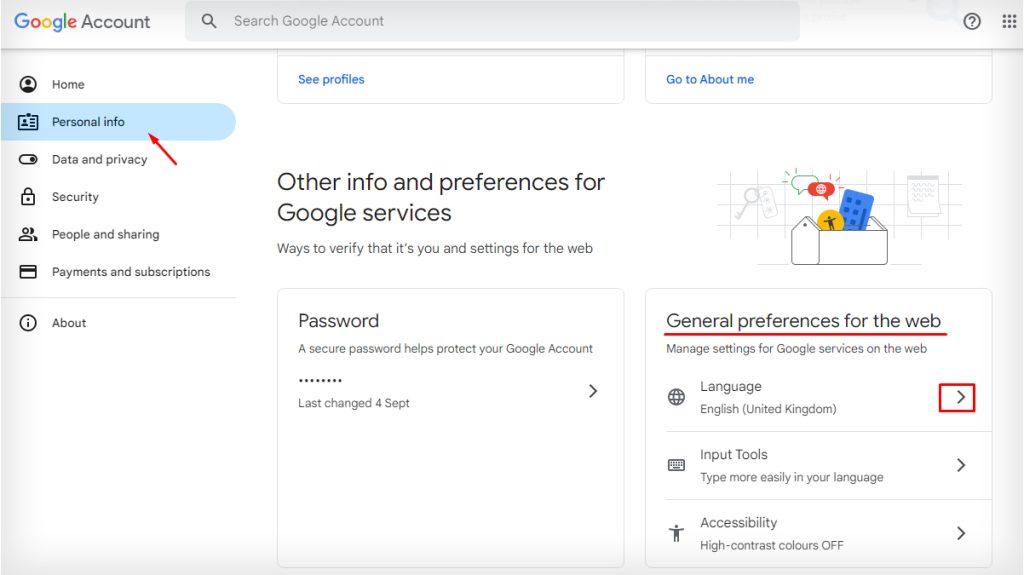The height and width of the screenshot is (575, 1024).
Task: Expand the Language setting chevron
Action: coord(960,397)
